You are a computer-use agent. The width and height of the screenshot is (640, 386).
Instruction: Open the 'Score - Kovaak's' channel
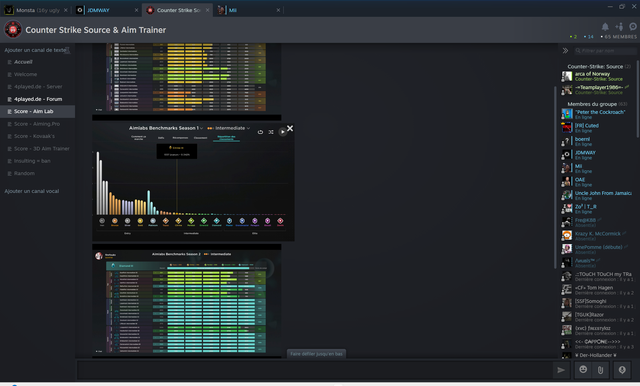click(38, 136)
